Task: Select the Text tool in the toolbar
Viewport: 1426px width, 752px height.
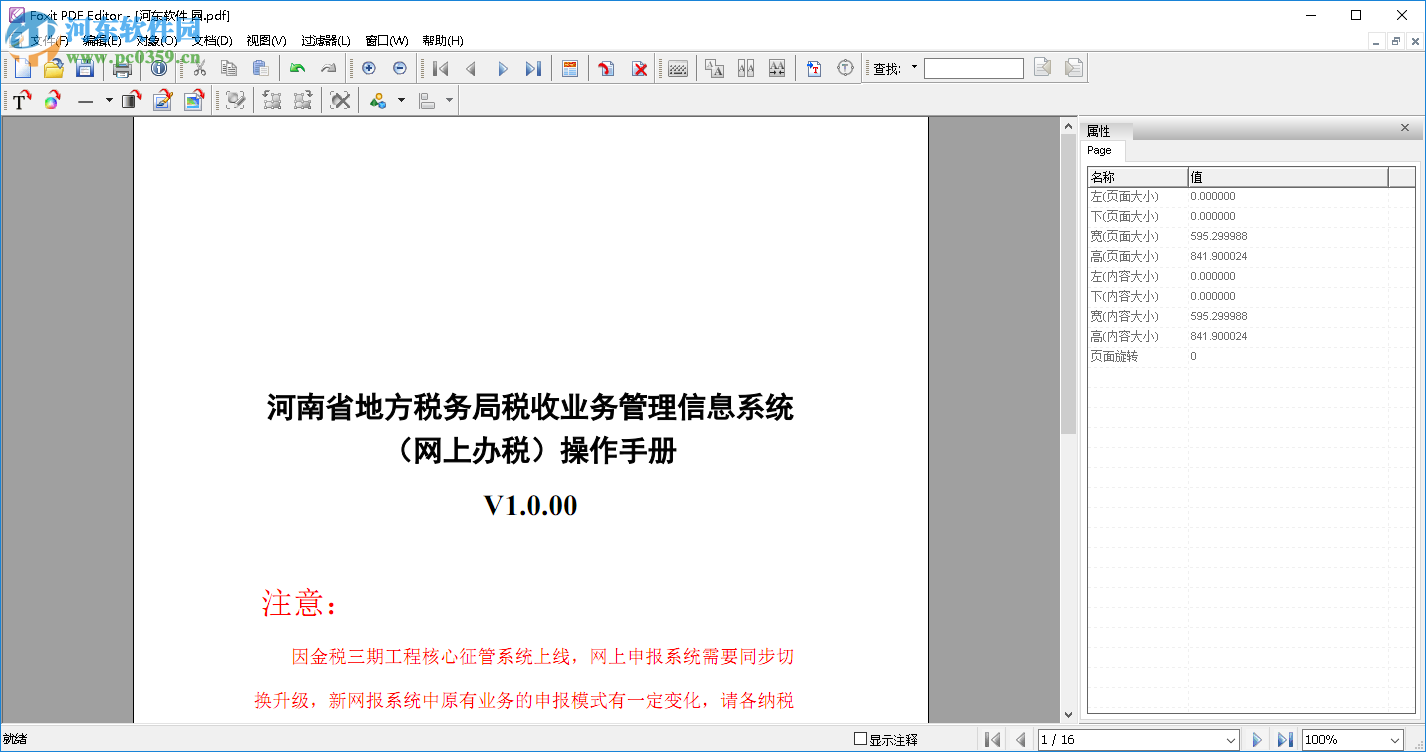Action: point(20,100)
